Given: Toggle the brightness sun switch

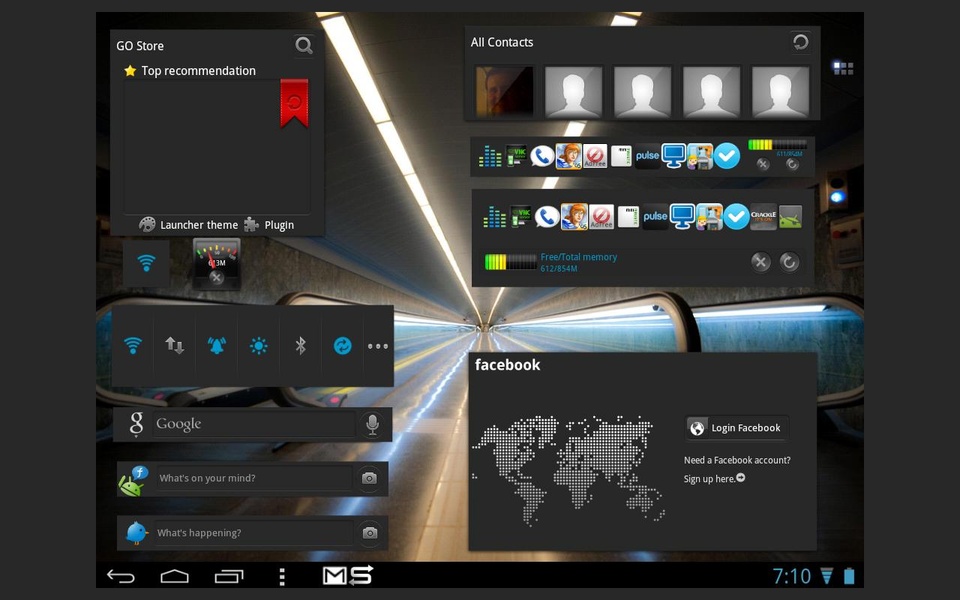Looking at the screenshot, I should [x=258, y=346].
